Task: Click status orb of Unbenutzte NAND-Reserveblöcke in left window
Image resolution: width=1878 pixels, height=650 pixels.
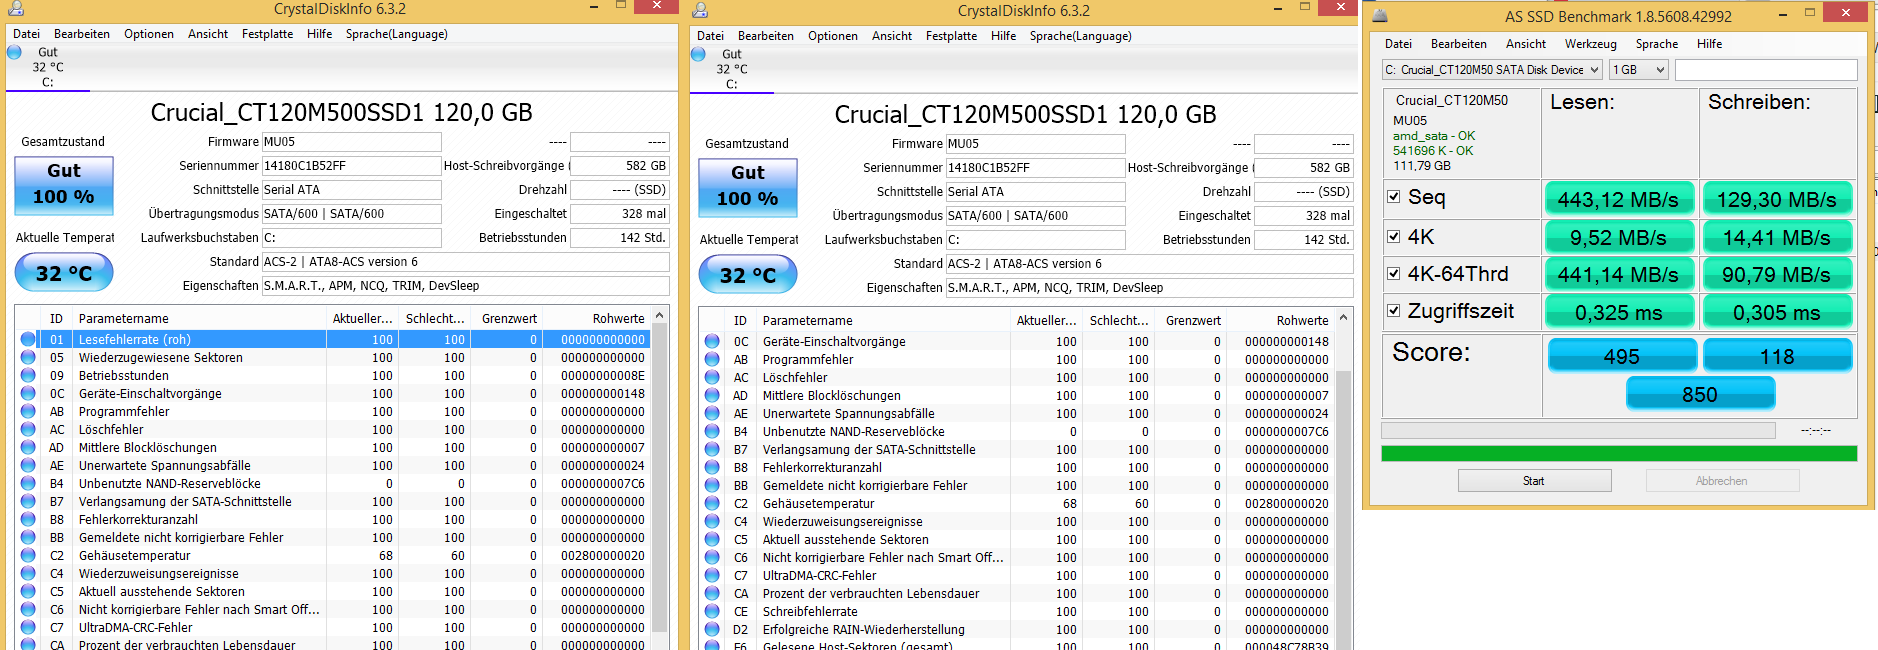Action: click(28, 483)
